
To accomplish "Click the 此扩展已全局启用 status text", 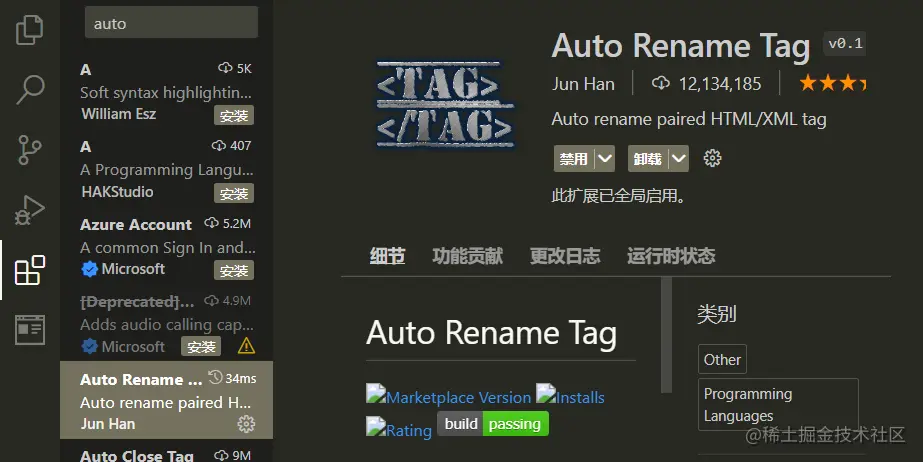I will click(x=619, y=195).
